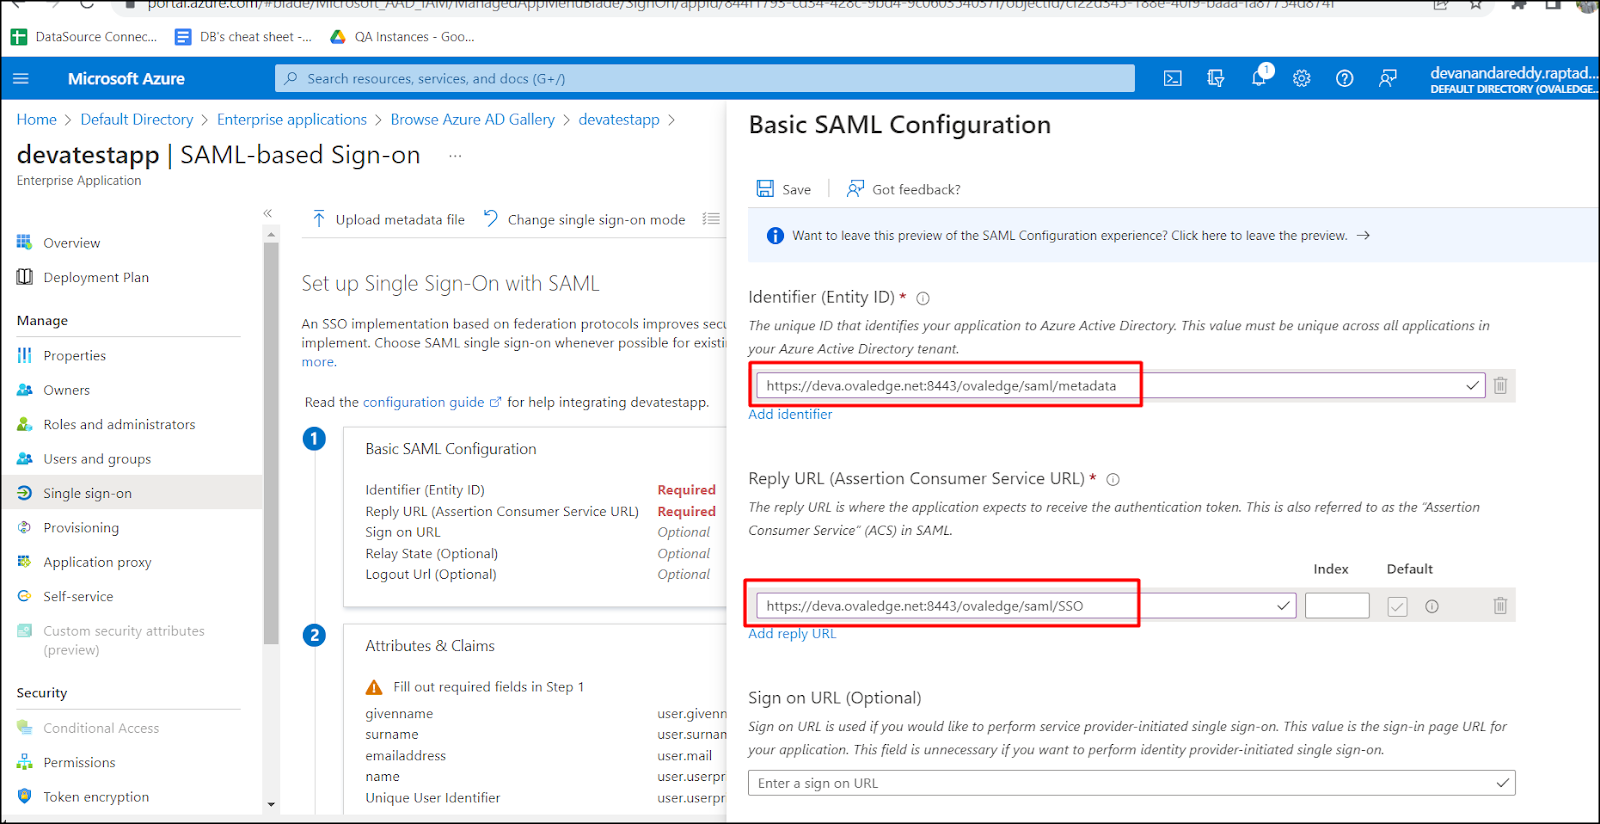Screen dimensions: 1600x824
Task: Open Conditional Access
Action: pyautogui.click(x=101, y=728)
